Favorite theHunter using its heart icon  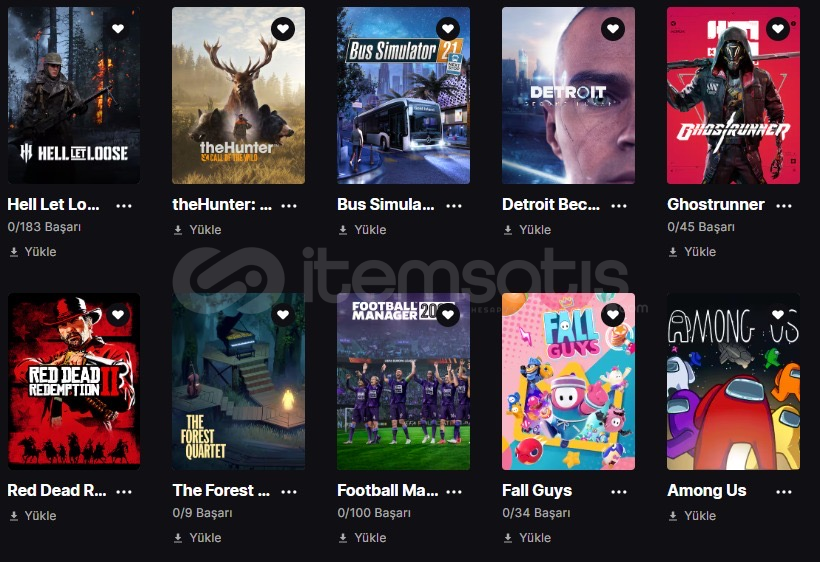pos(283,29)
